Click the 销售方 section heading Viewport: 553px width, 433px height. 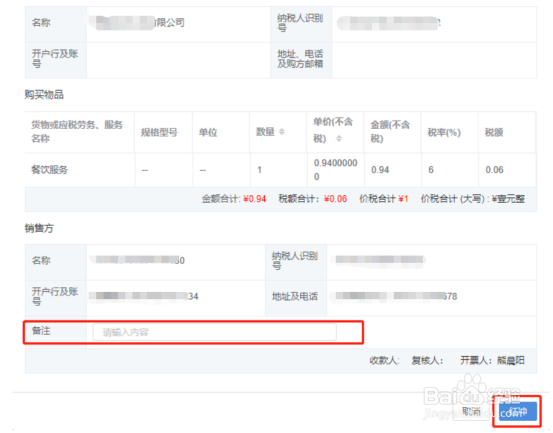tap(39, 228)
